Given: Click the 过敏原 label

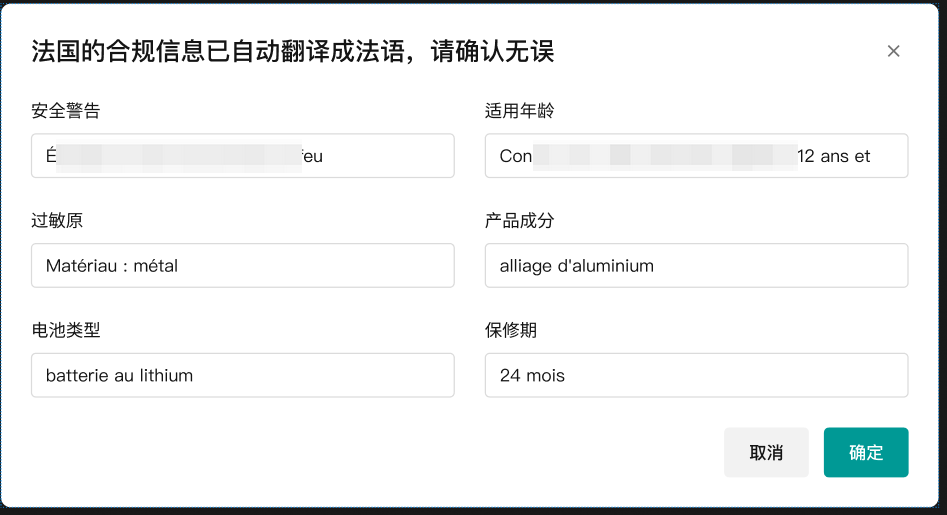Looking at the screenshot, I should [x=57, y=221].
